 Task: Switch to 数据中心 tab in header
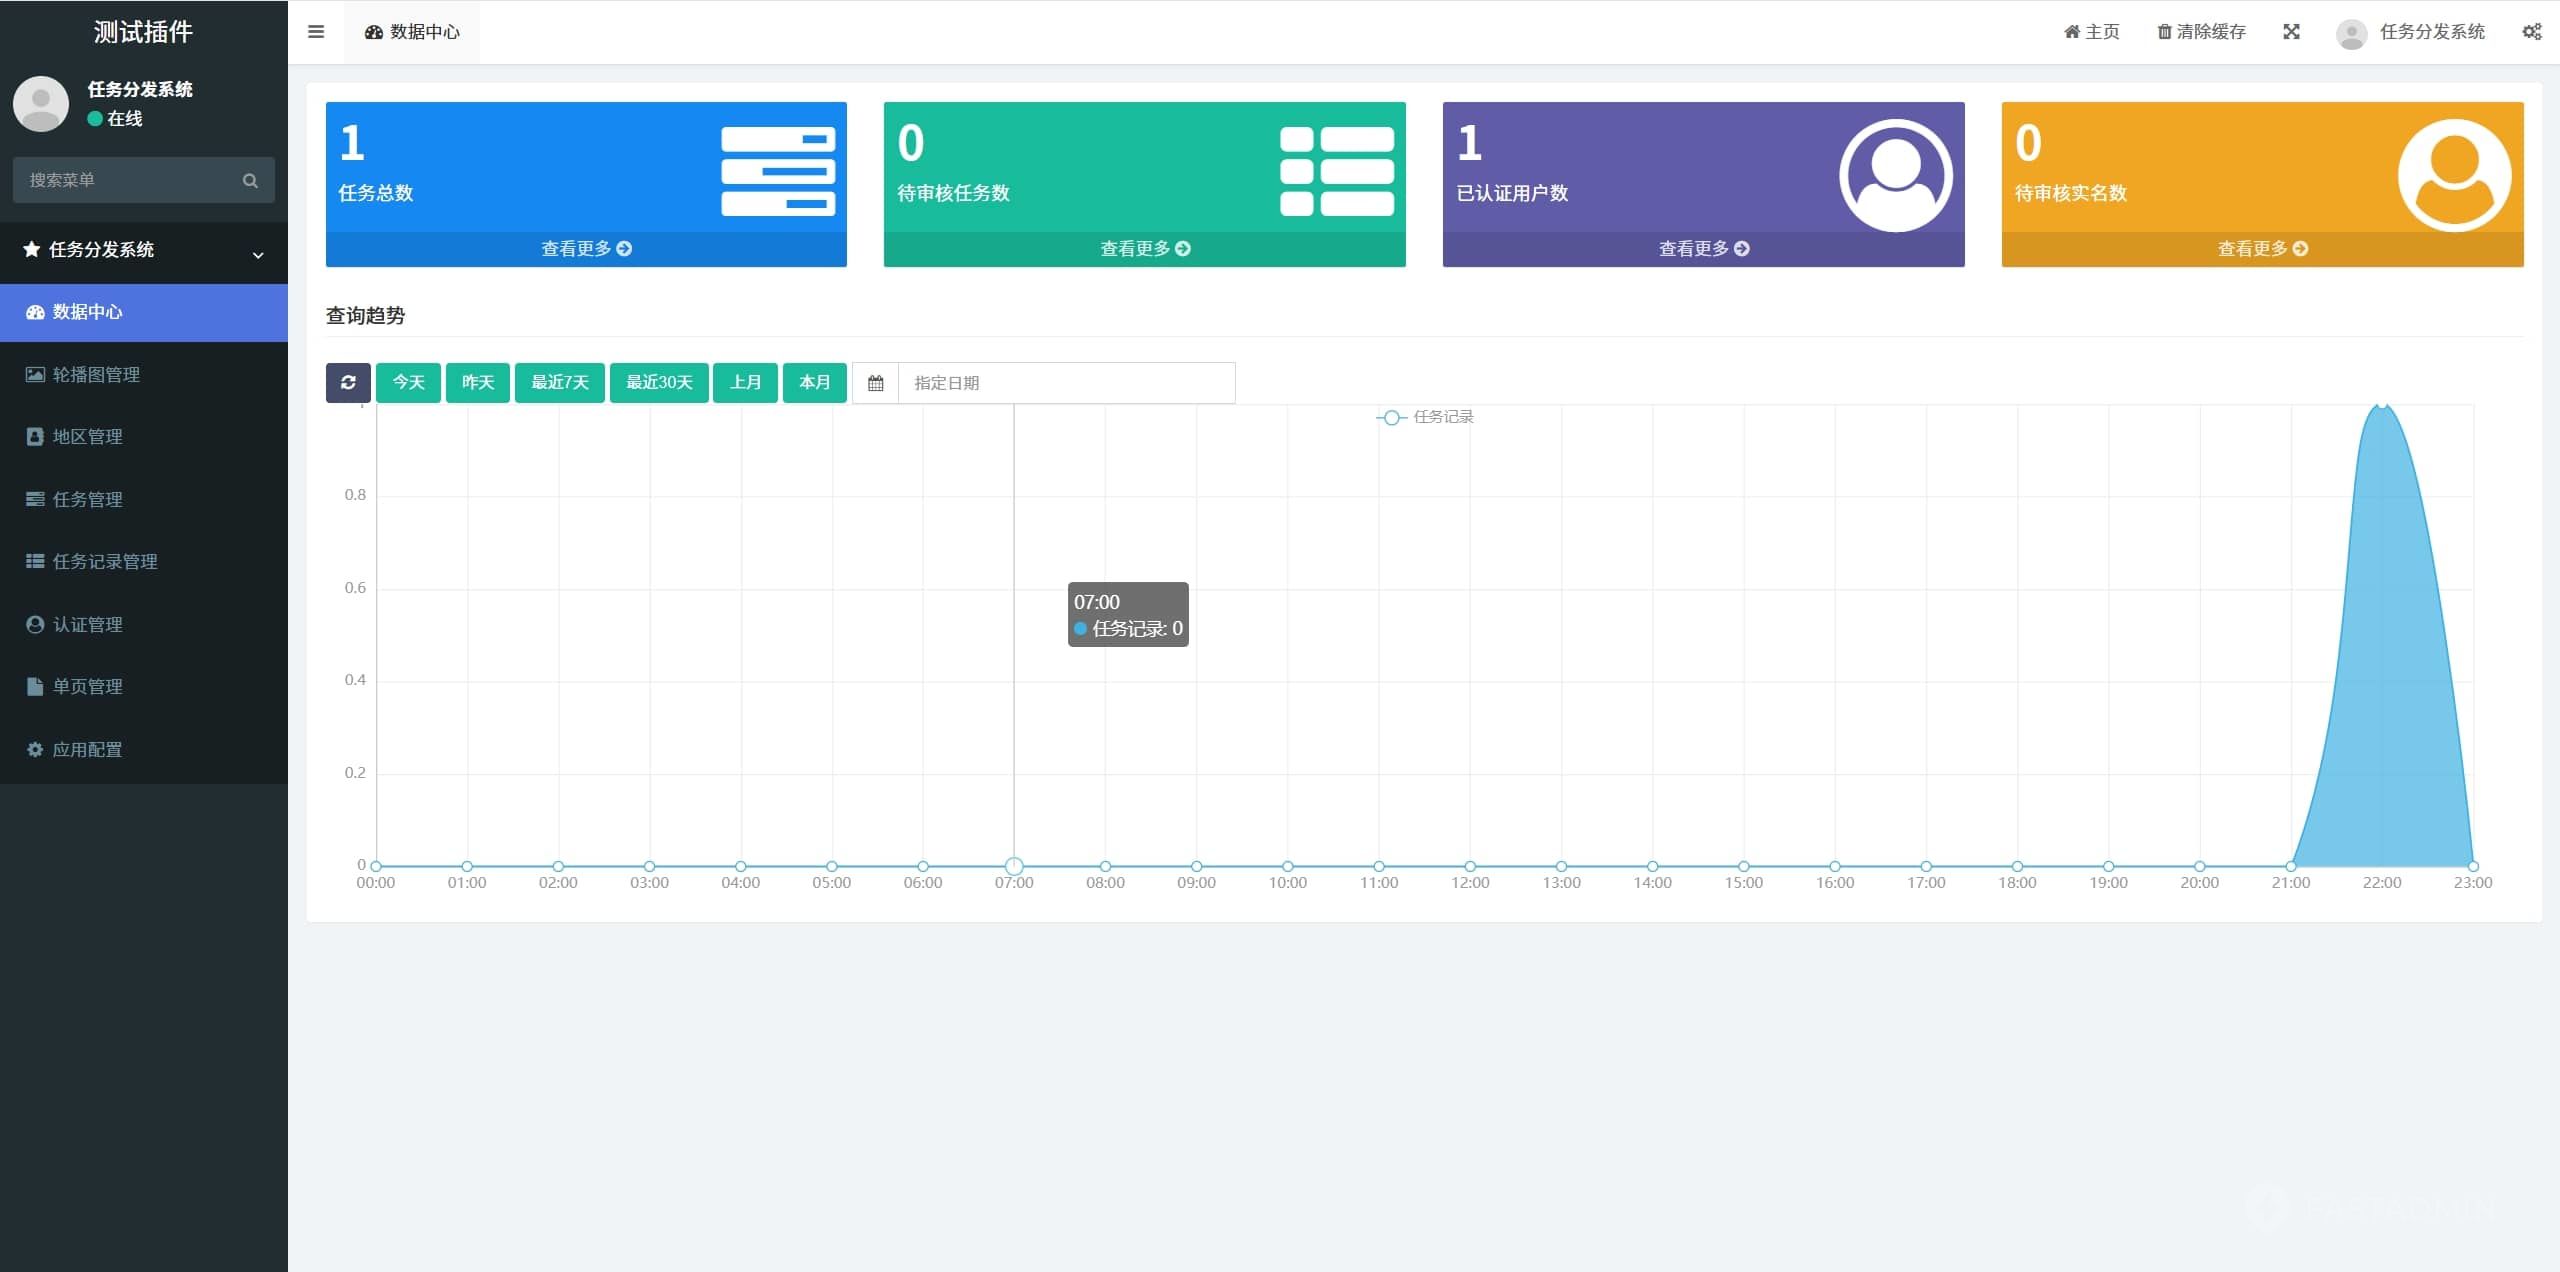point(412,32)
